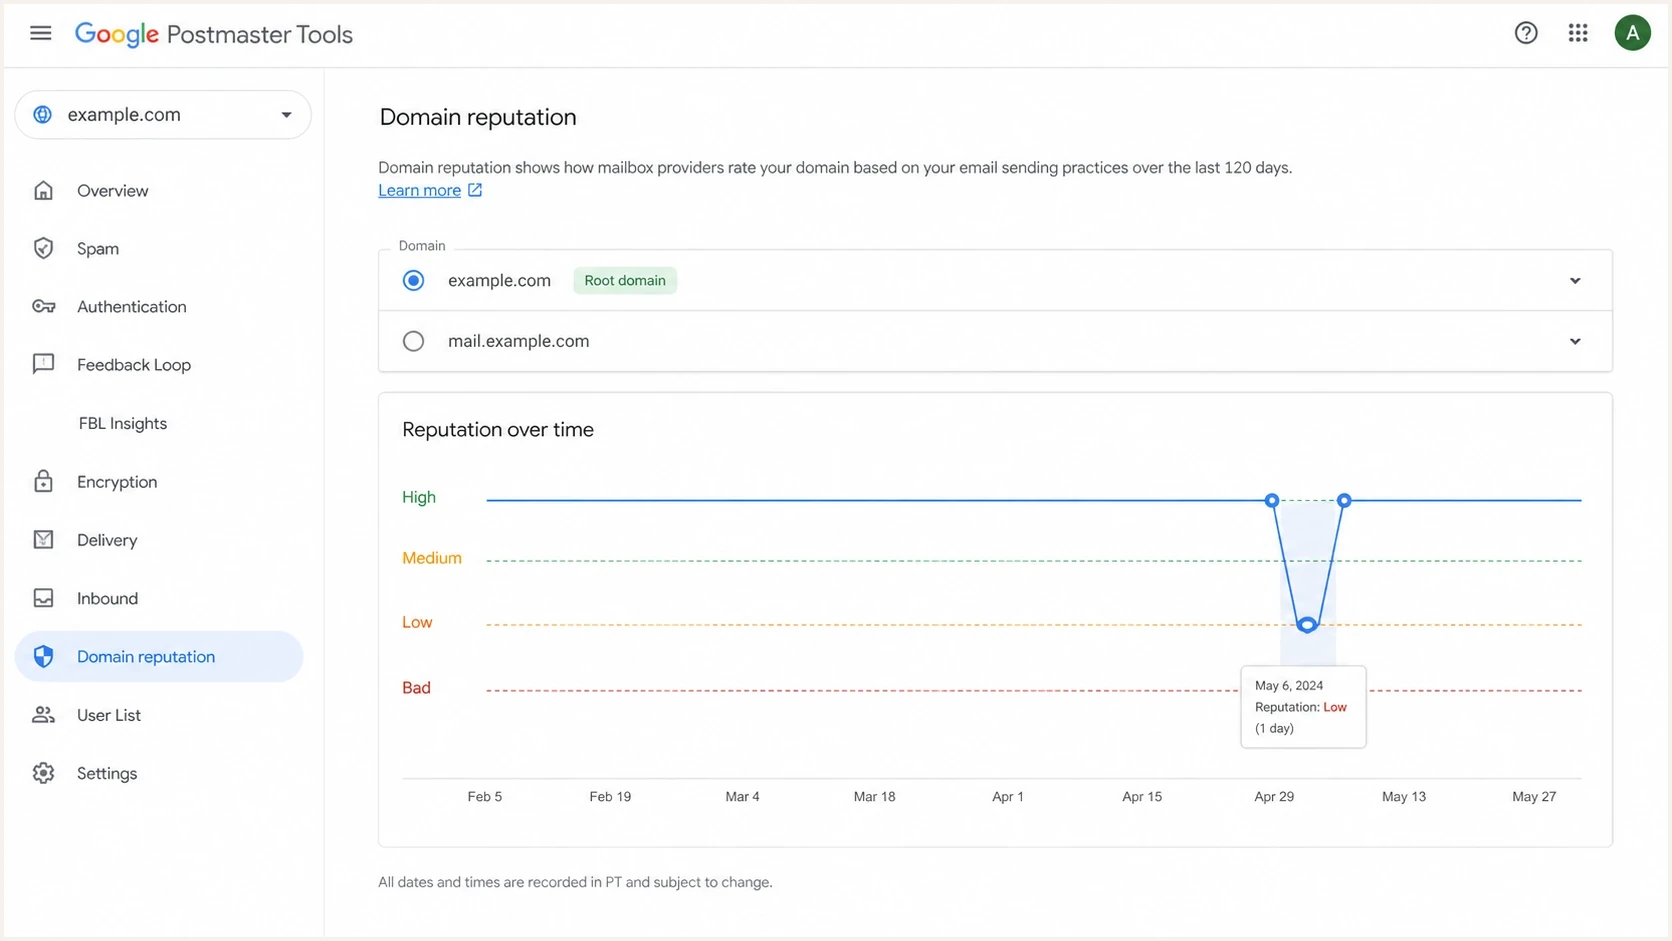Click the May 6, 2024 tooltip

click(1303, 707)
